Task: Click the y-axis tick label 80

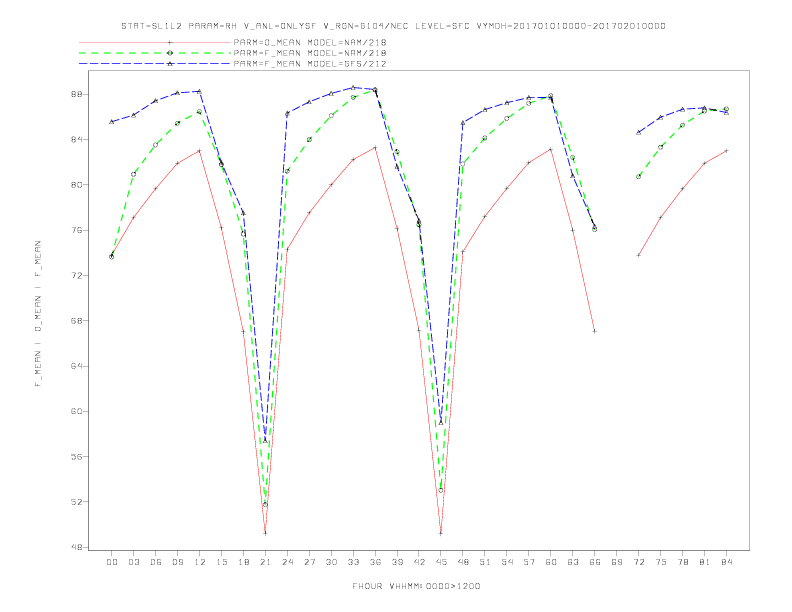Action: 78,185
